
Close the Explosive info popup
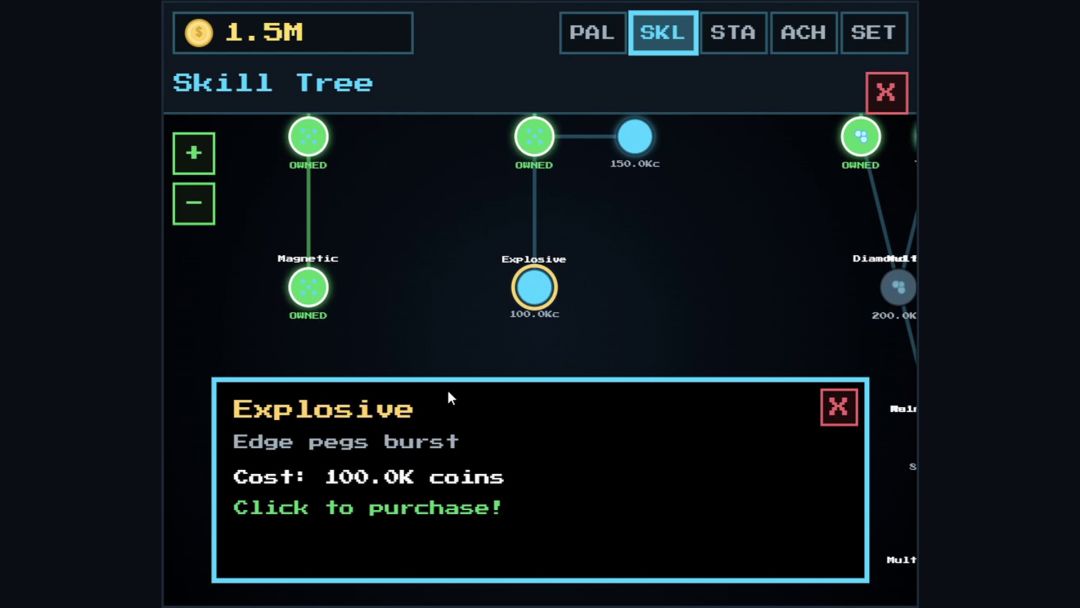pyautogui.click(x=838, y=407)
